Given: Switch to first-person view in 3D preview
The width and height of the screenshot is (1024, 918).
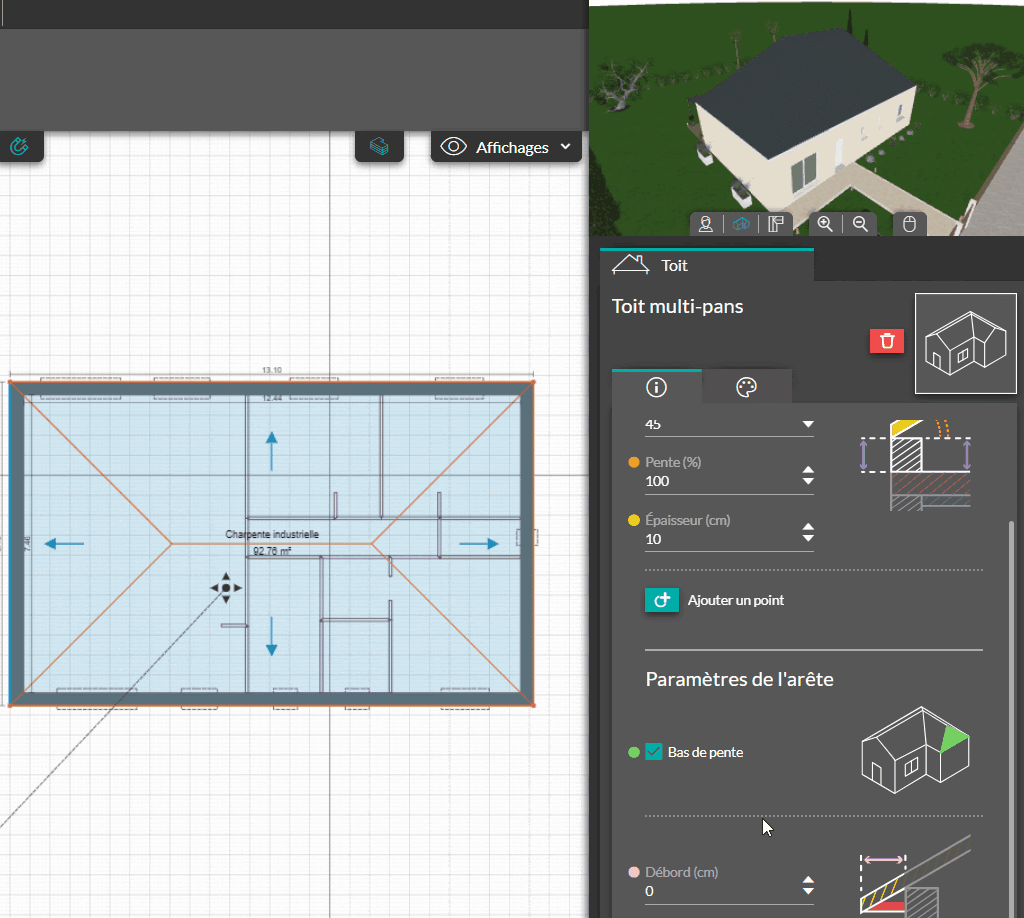Looking at the screenshot, I should pyautogui.click(x=706, y=224).
